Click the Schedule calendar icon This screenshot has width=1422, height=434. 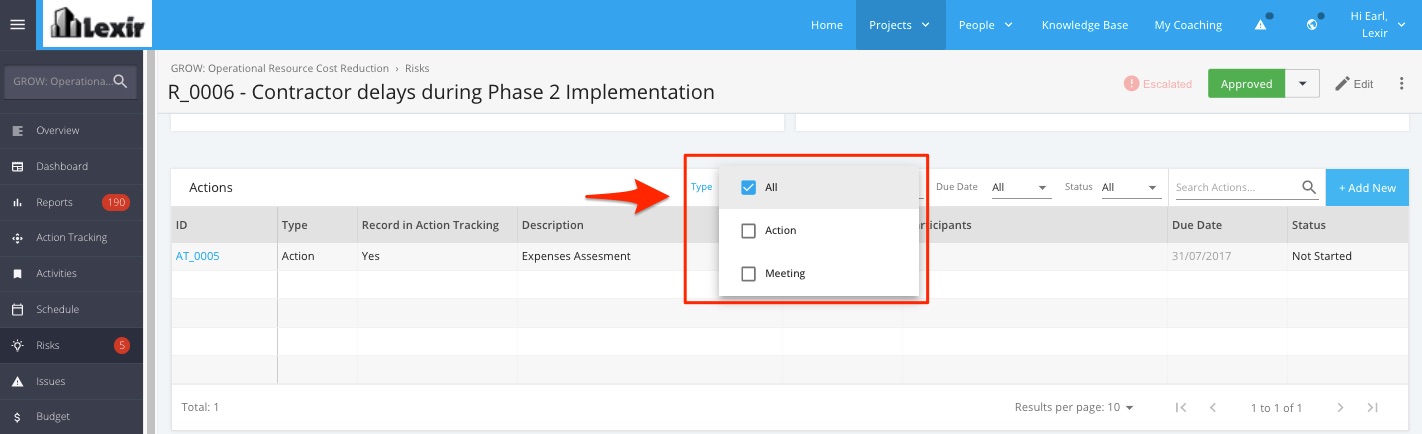(17, 309)
